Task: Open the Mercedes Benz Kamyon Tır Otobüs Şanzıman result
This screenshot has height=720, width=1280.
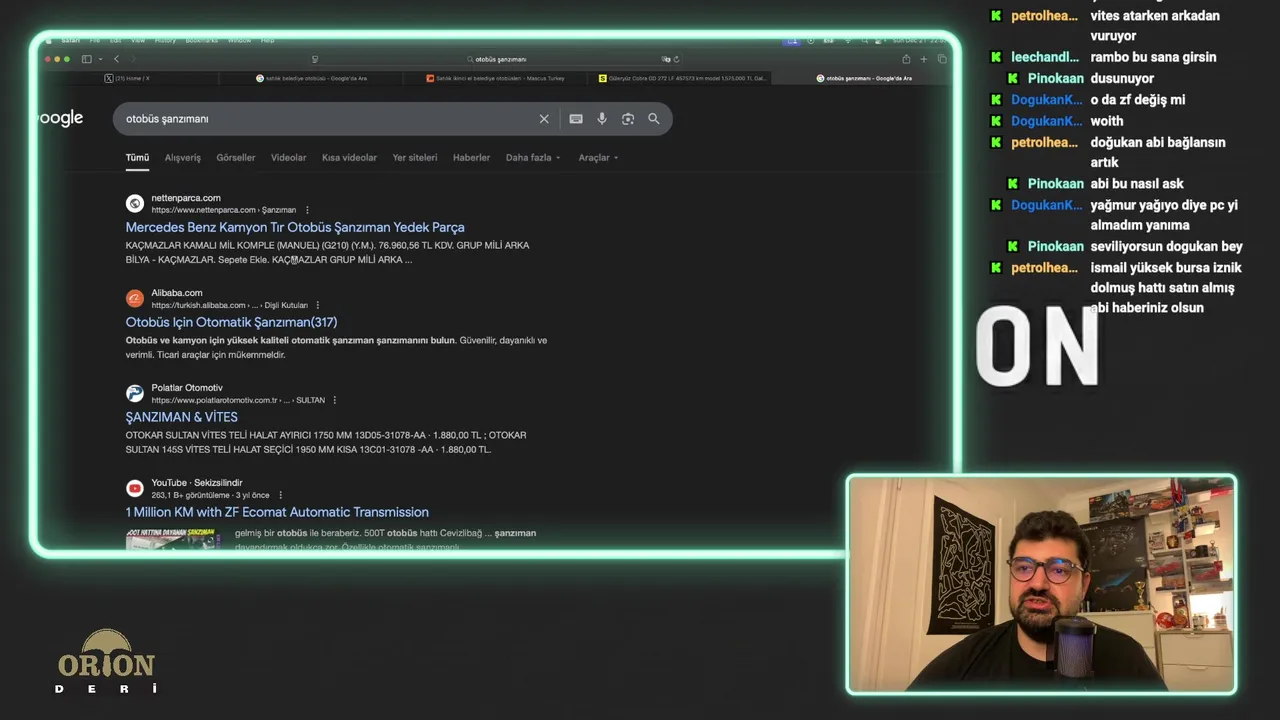Action: click(295, 227)
